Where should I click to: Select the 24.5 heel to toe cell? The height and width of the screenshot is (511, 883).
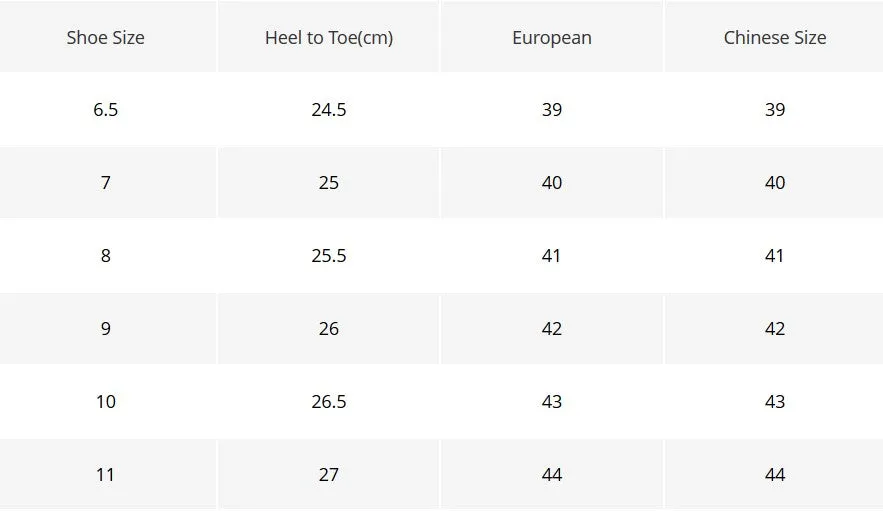[x=329, y=109]
